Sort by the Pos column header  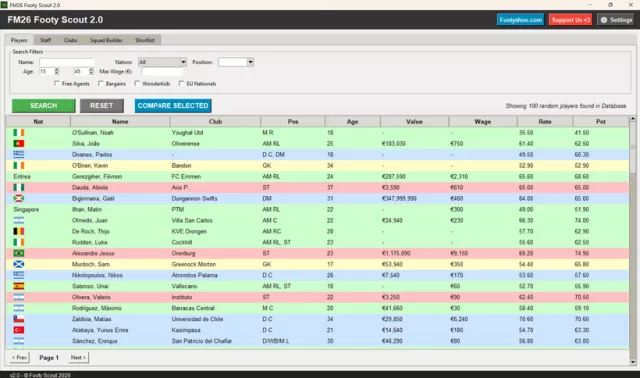point(293,122)
